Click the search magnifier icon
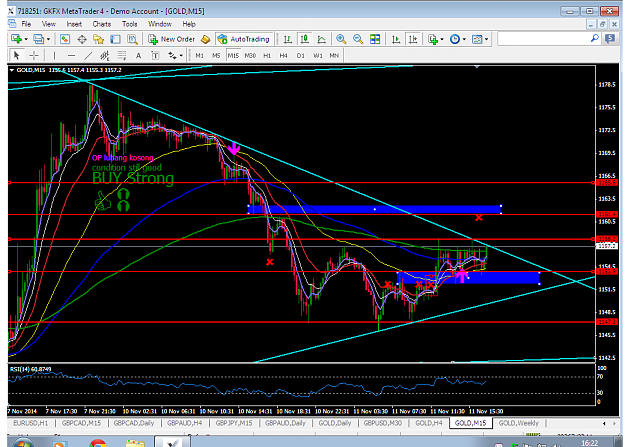Image resolution: width=625 pixels, height=447 pixels. pyautogui.click(x=594, y=39)
